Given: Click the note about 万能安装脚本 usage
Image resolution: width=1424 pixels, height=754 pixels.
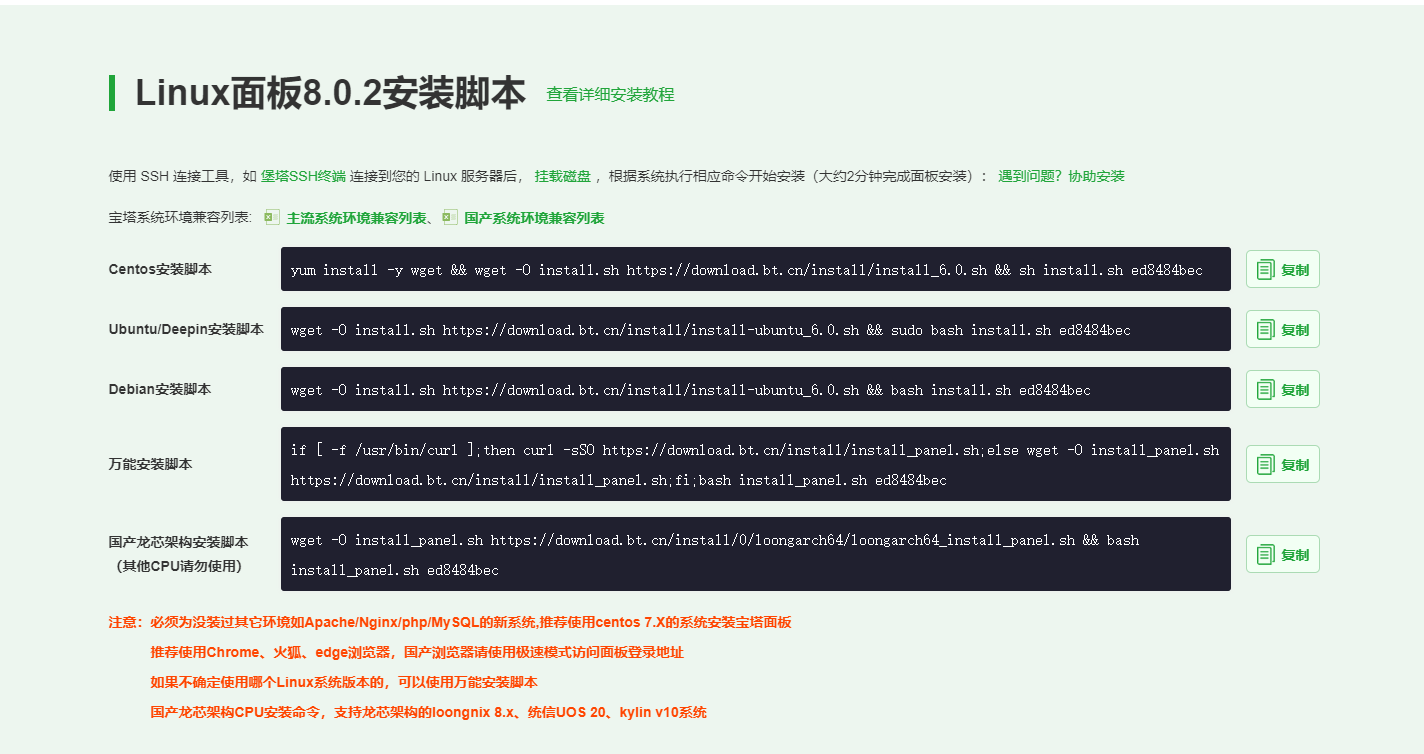Looking at the screenshot, I should 344,682.
